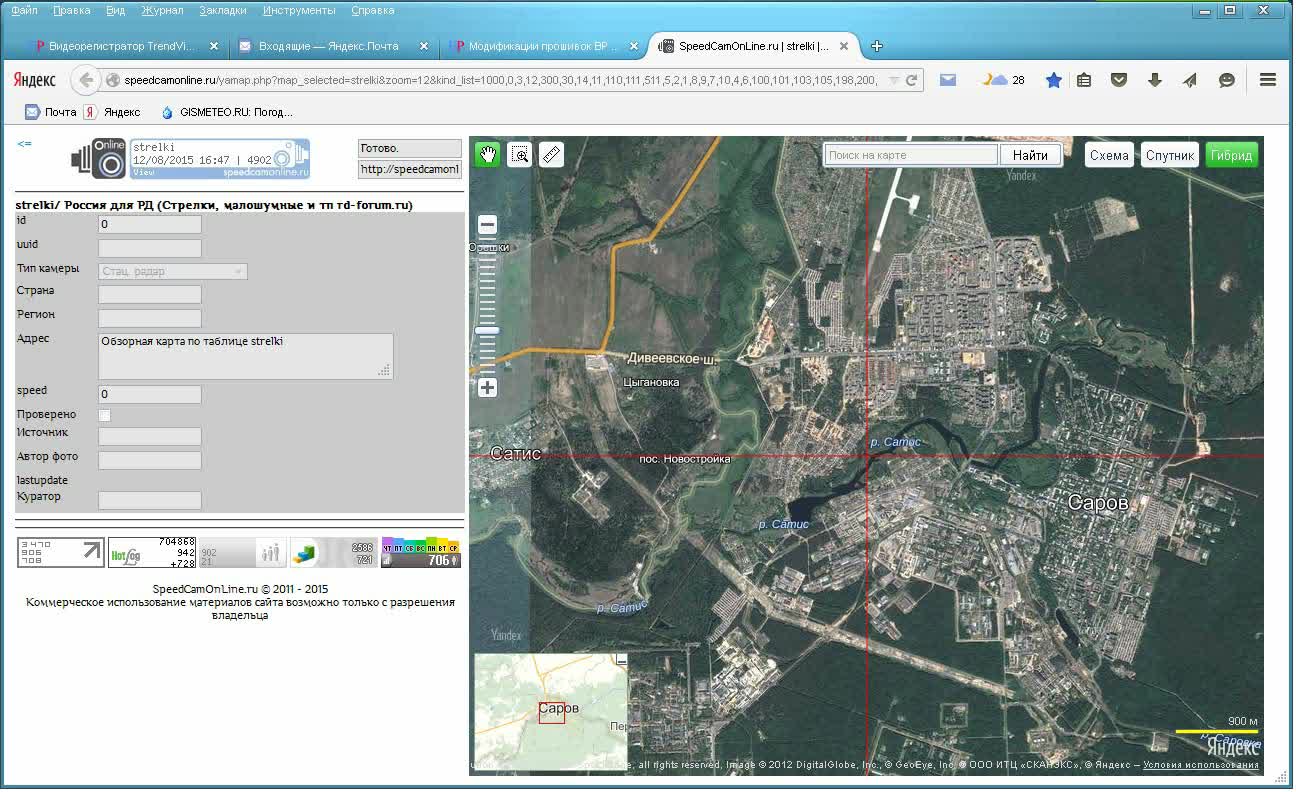
Task: Open the Firefox hamburger menu
Action: coord(1267,80)
